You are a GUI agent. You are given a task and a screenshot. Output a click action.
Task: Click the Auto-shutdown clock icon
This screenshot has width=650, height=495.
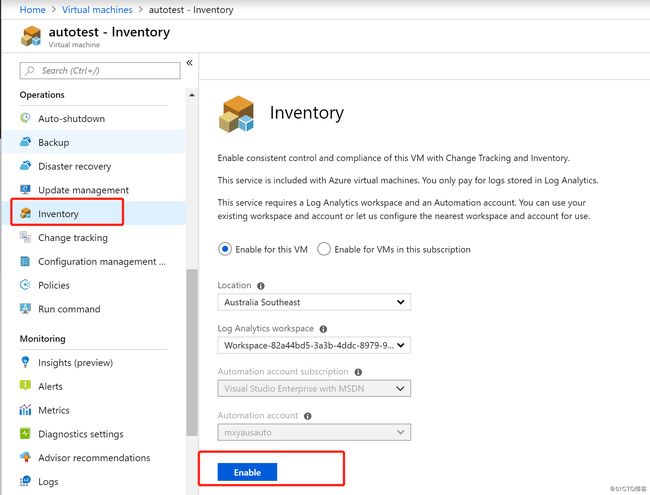click(x=25, y=118)
